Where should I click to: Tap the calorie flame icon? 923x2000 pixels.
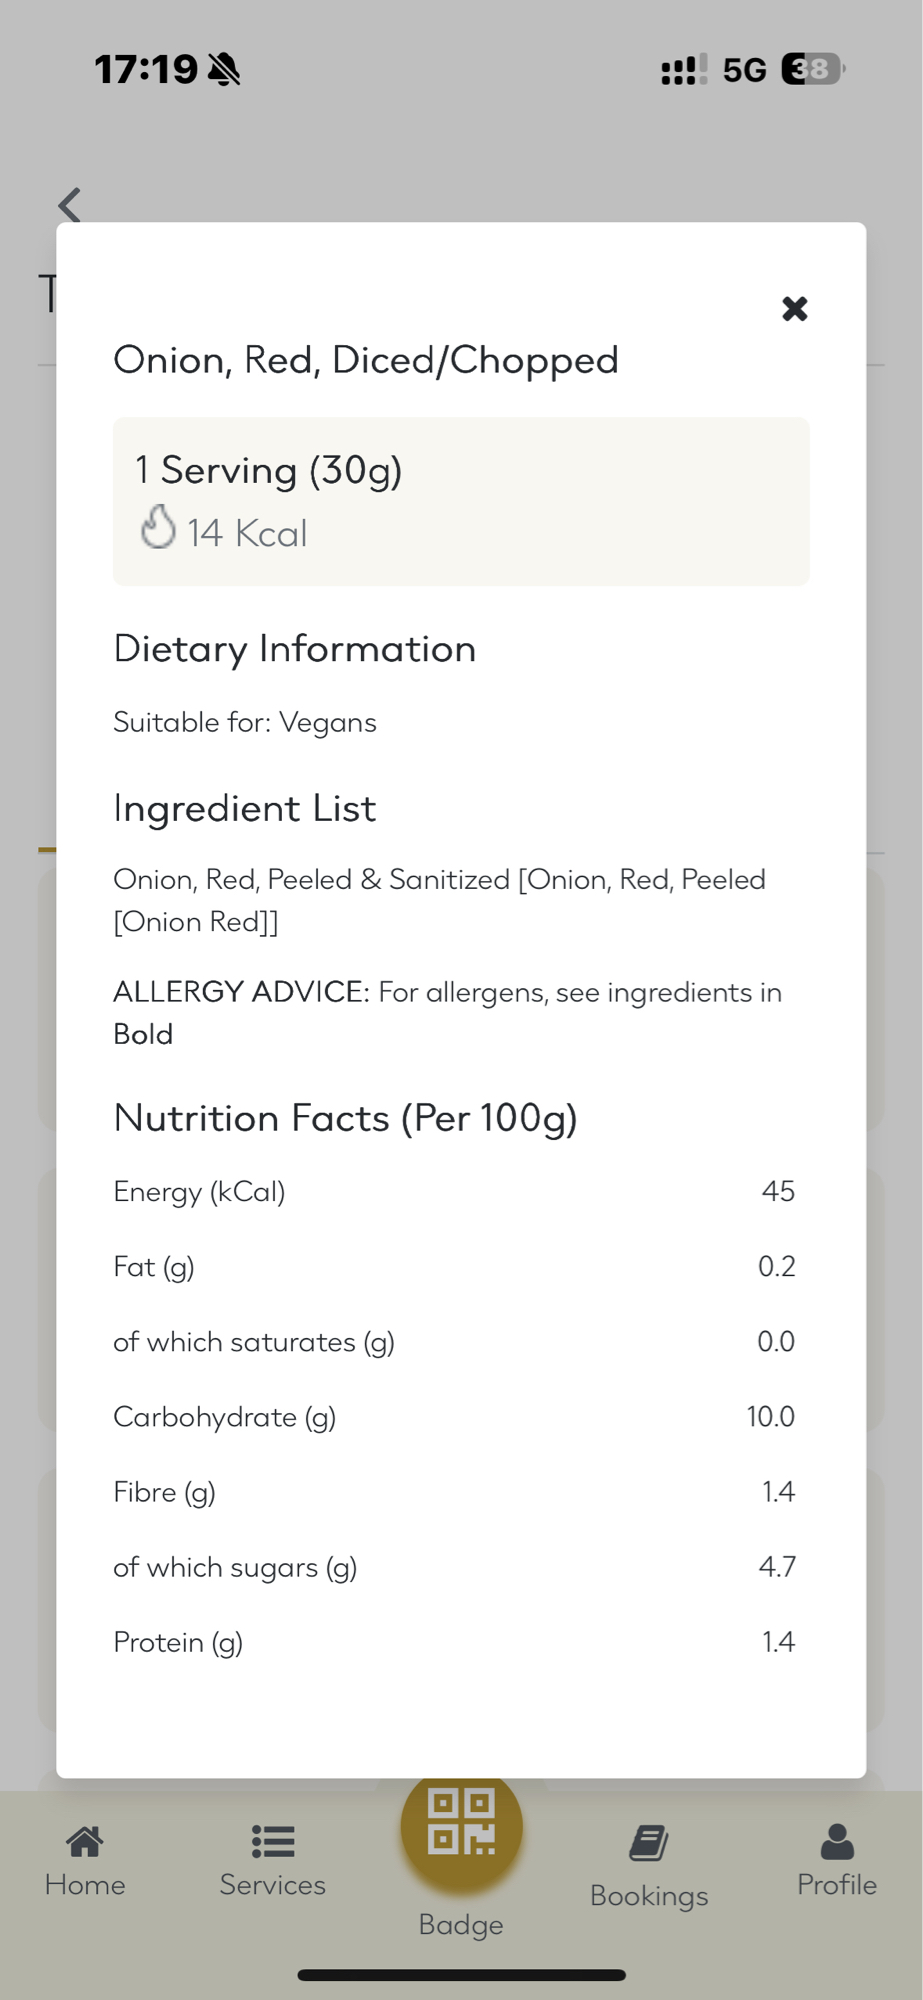(158, 528)
